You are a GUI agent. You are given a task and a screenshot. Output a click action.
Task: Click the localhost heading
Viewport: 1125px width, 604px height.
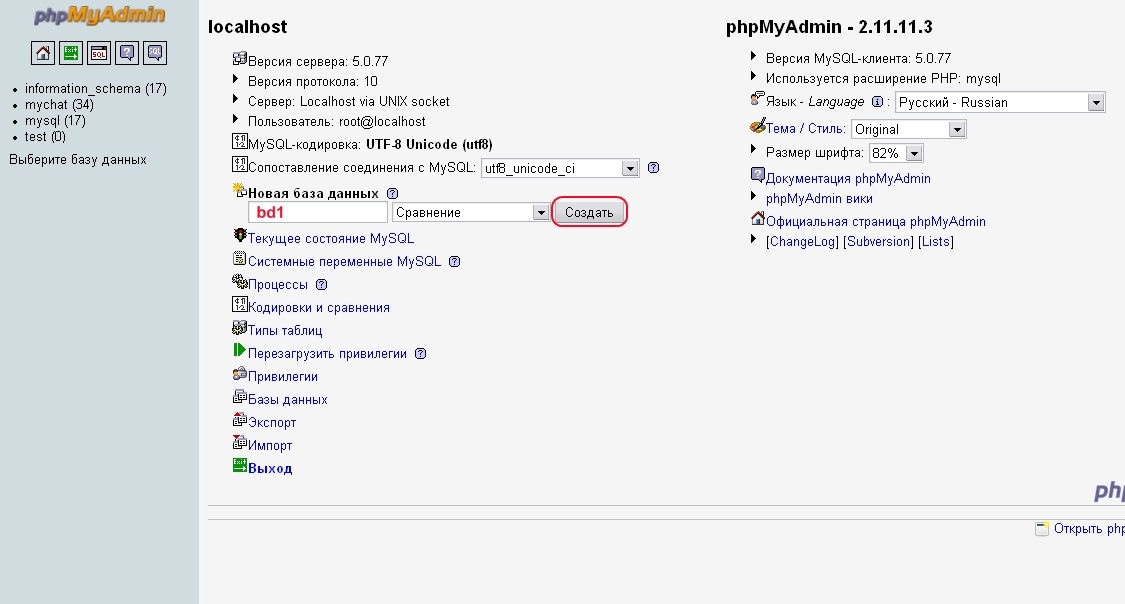pos(248,27)
